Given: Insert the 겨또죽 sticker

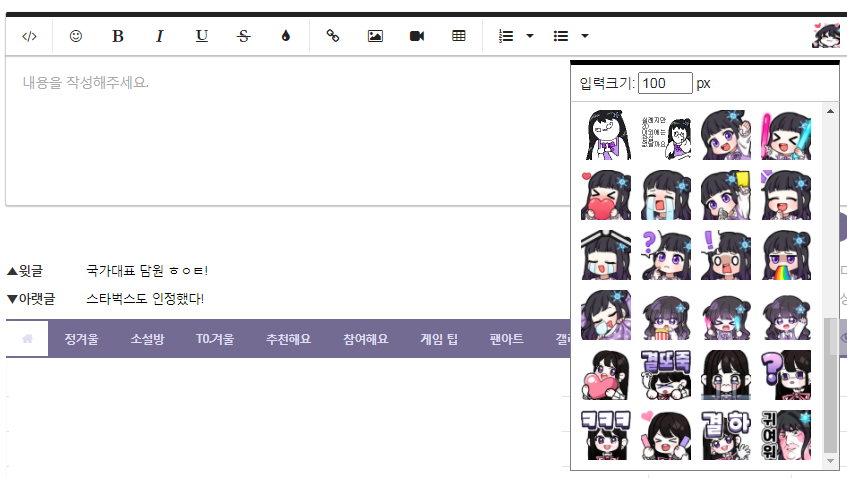Looking at the screenshot, I should (666, 375).
